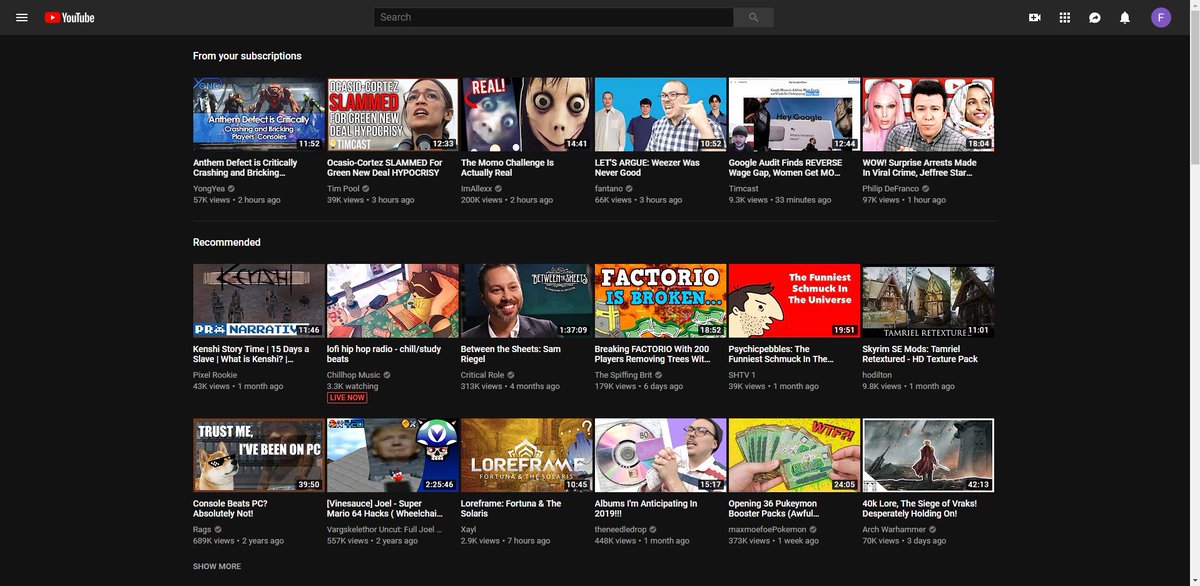The width and height of the screenshot is (1200, 586).
Task: Open the notifications bell
Action: click(1125, 17)
